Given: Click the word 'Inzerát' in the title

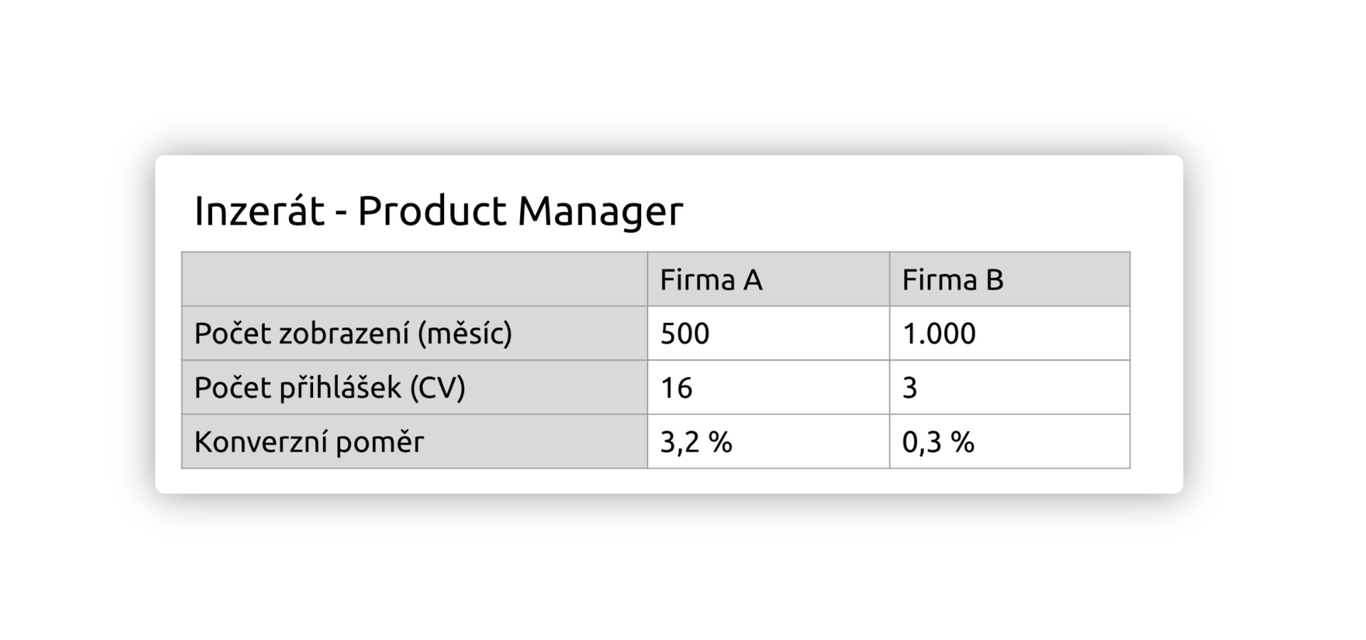Looking at the screenshot, I should click(x=259, y=211).
